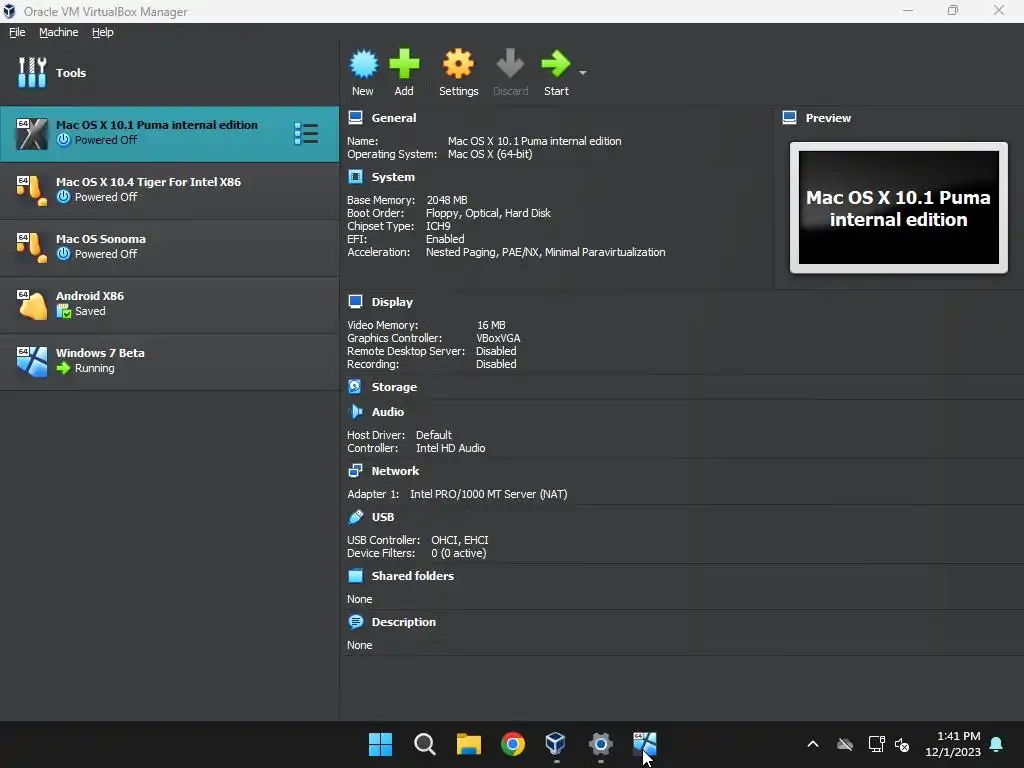Click the Mac OS X Puma X-shaped OS icon
This screenshot has width=1024, height=768.
[x=32, y=134]
